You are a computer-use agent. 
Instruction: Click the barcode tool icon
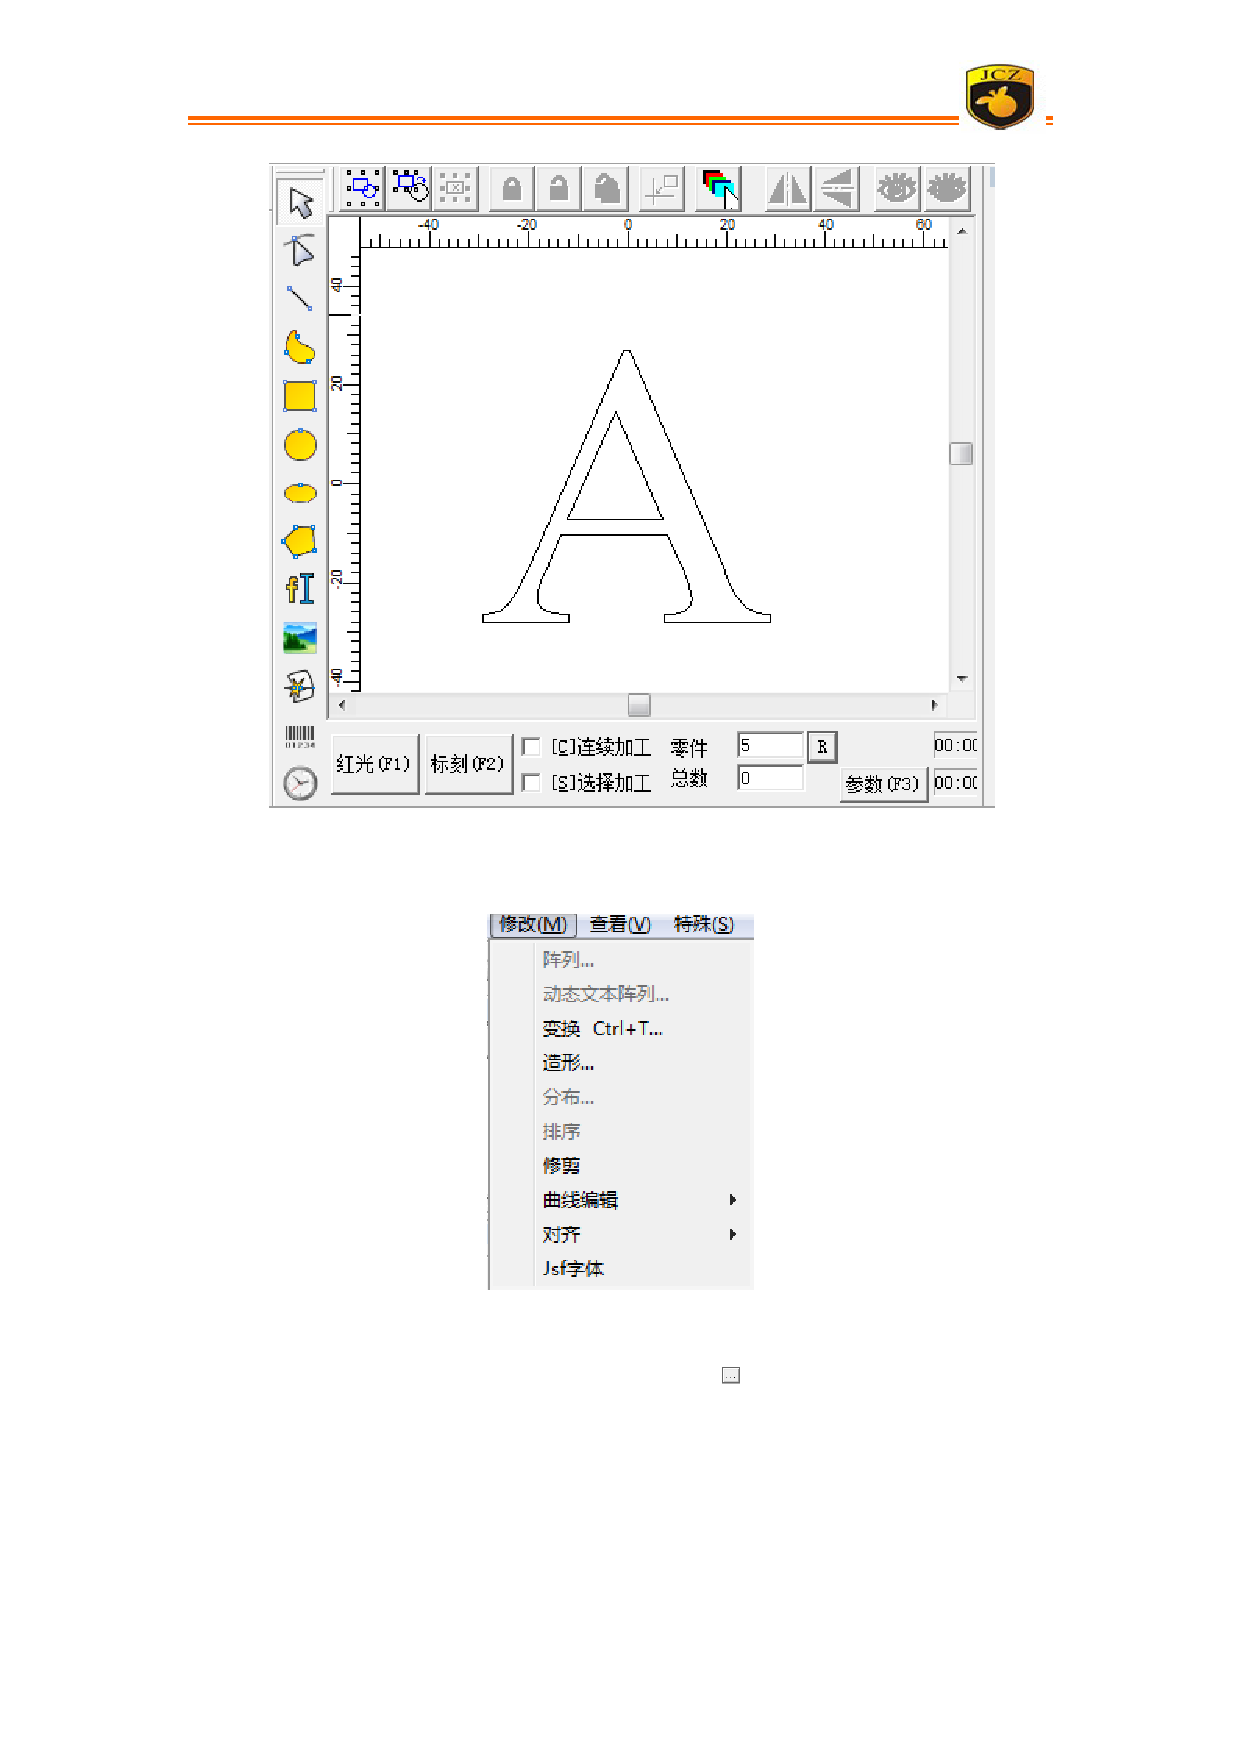pos(300,737)
